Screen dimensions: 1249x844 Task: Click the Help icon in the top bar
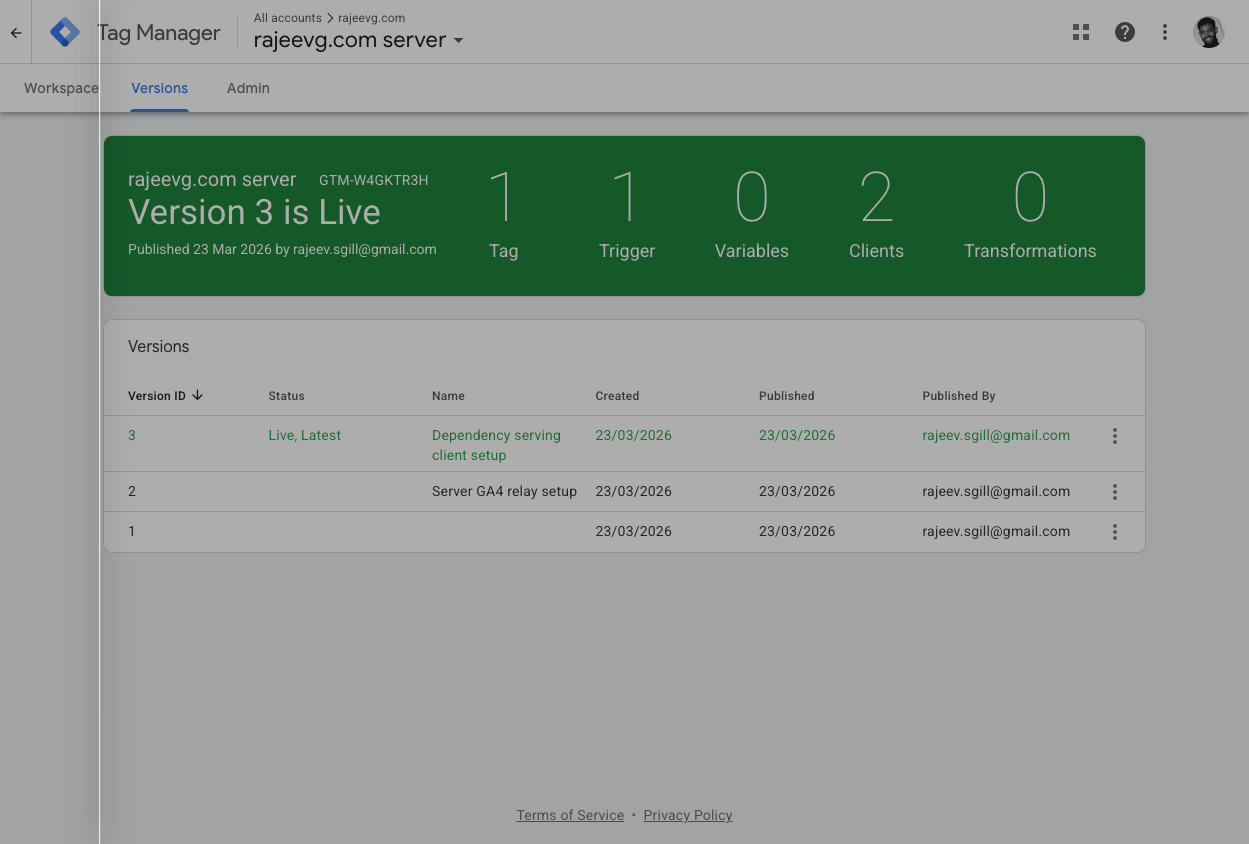click(x=1124, y=32)
